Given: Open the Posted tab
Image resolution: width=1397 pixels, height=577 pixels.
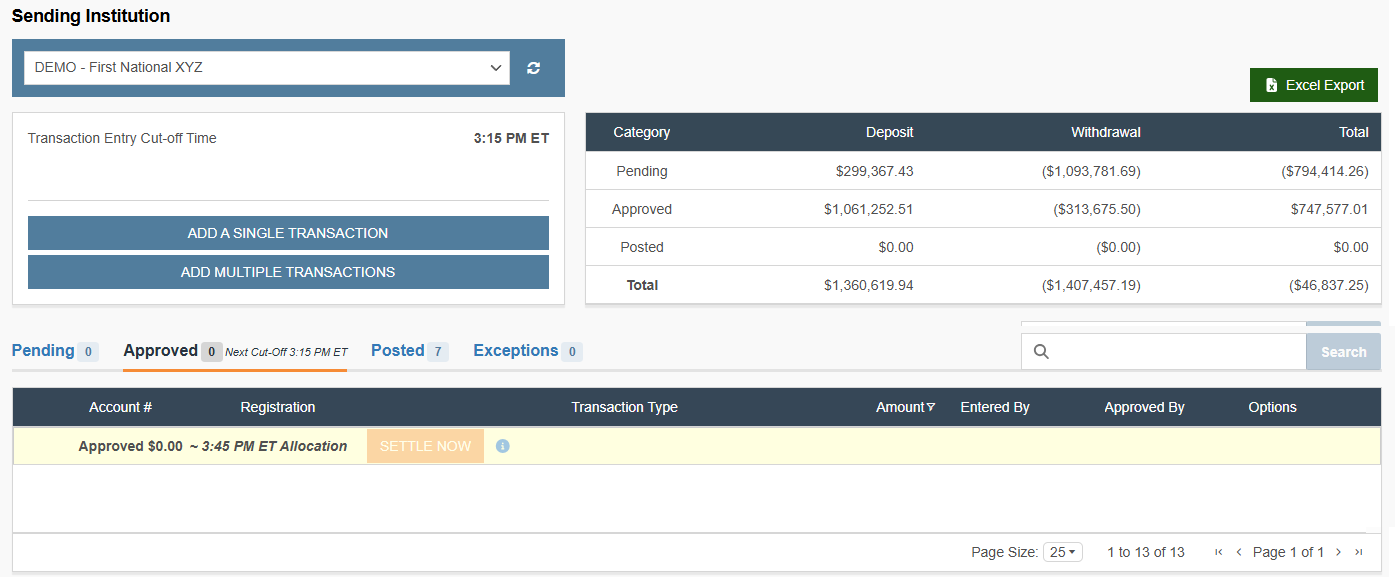Looking at the screenshot, I should pyautogui.click(x=410, y=351).
